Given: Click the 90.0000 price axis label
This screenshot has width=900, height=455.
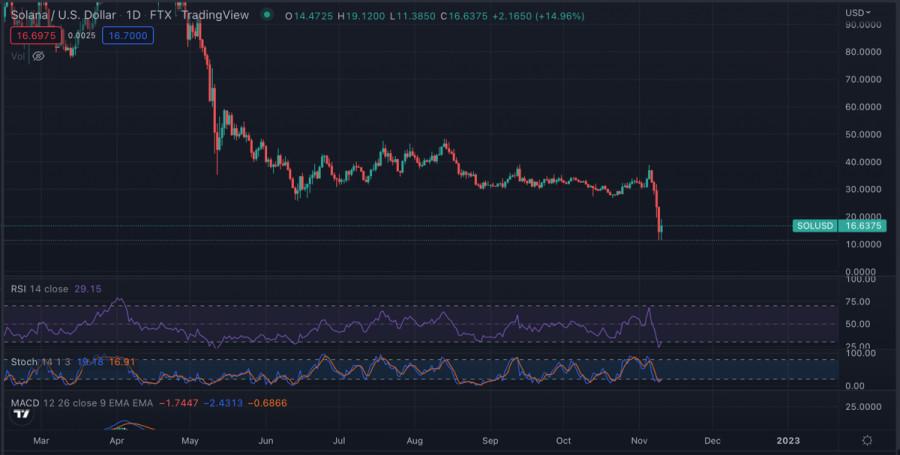Looking at the screenshot, I should pos(863,25).
